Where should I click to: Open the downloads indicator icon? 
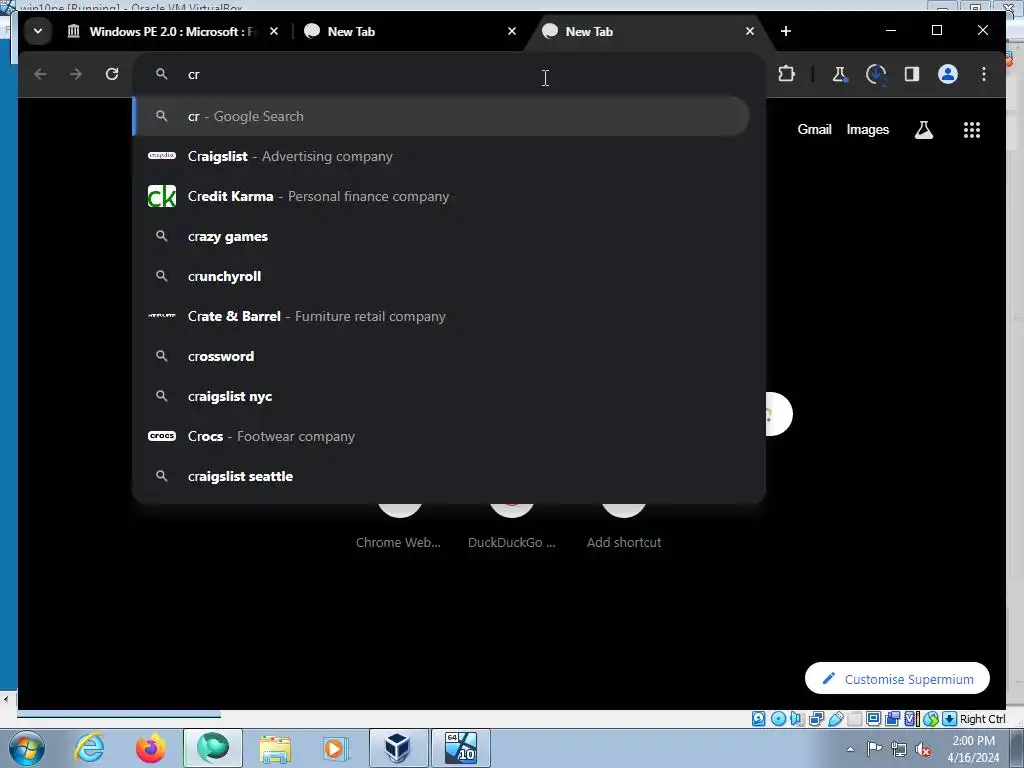pos(876,74)
